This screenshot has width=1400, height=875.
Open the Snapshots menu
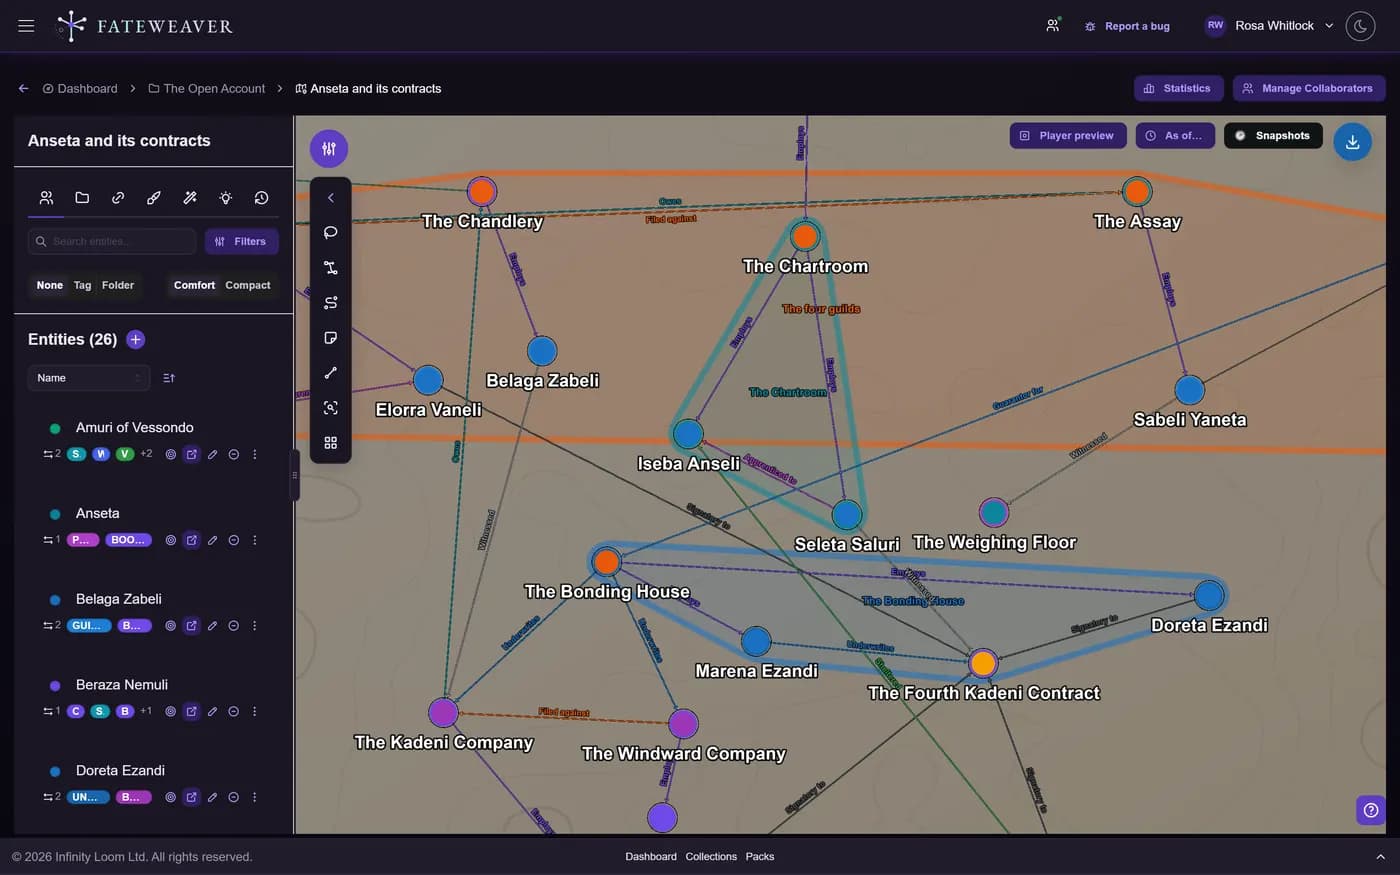pos(1273,136)
